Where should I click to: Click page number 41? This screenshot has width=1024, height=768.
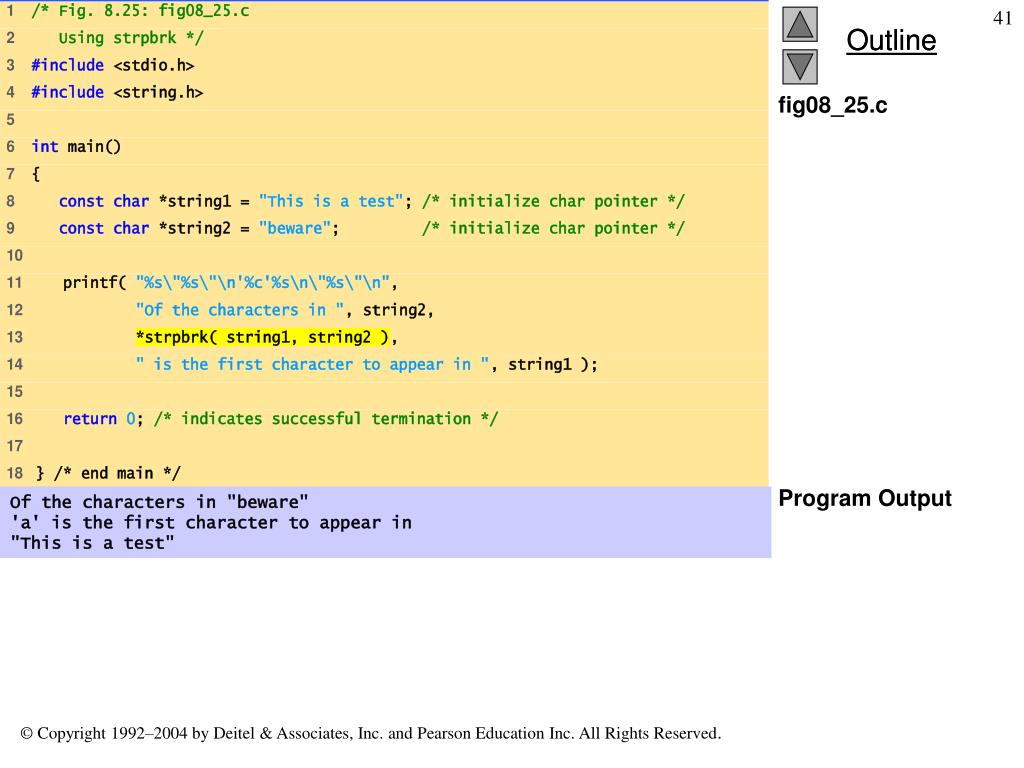tap(1002, 18)
